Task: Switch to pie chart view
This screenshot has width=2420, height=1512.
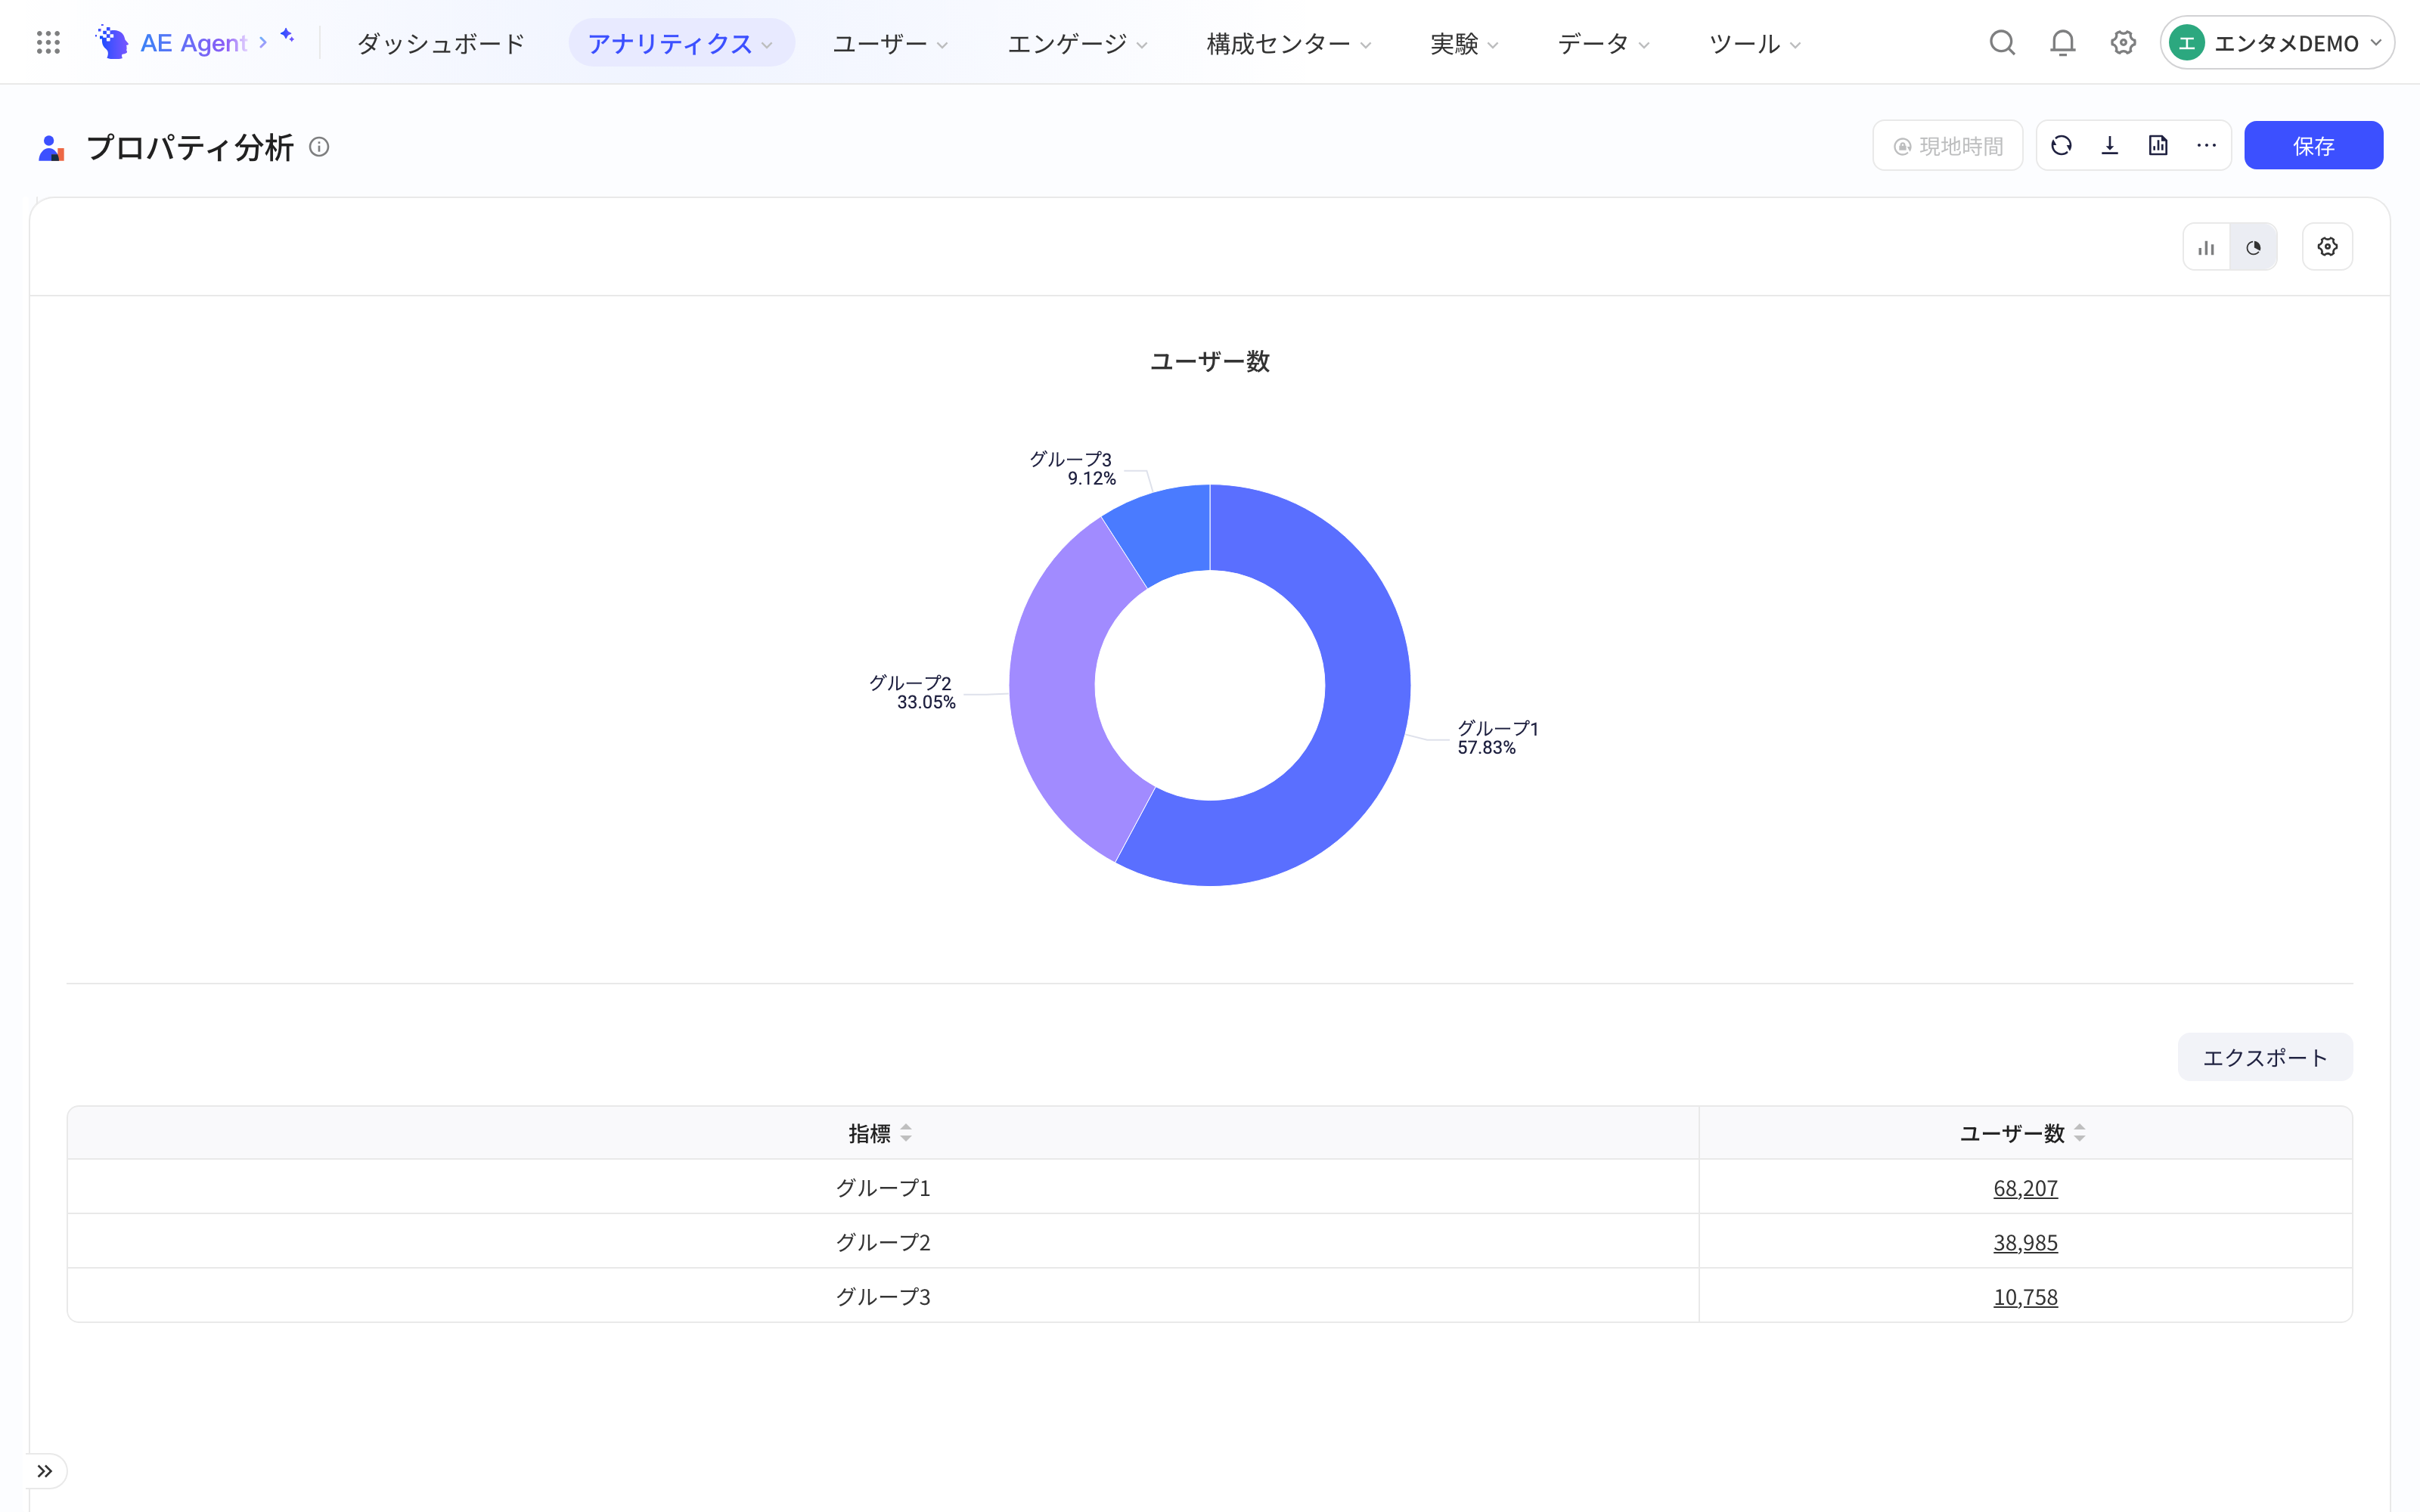Action: (x=2253, y=247)
